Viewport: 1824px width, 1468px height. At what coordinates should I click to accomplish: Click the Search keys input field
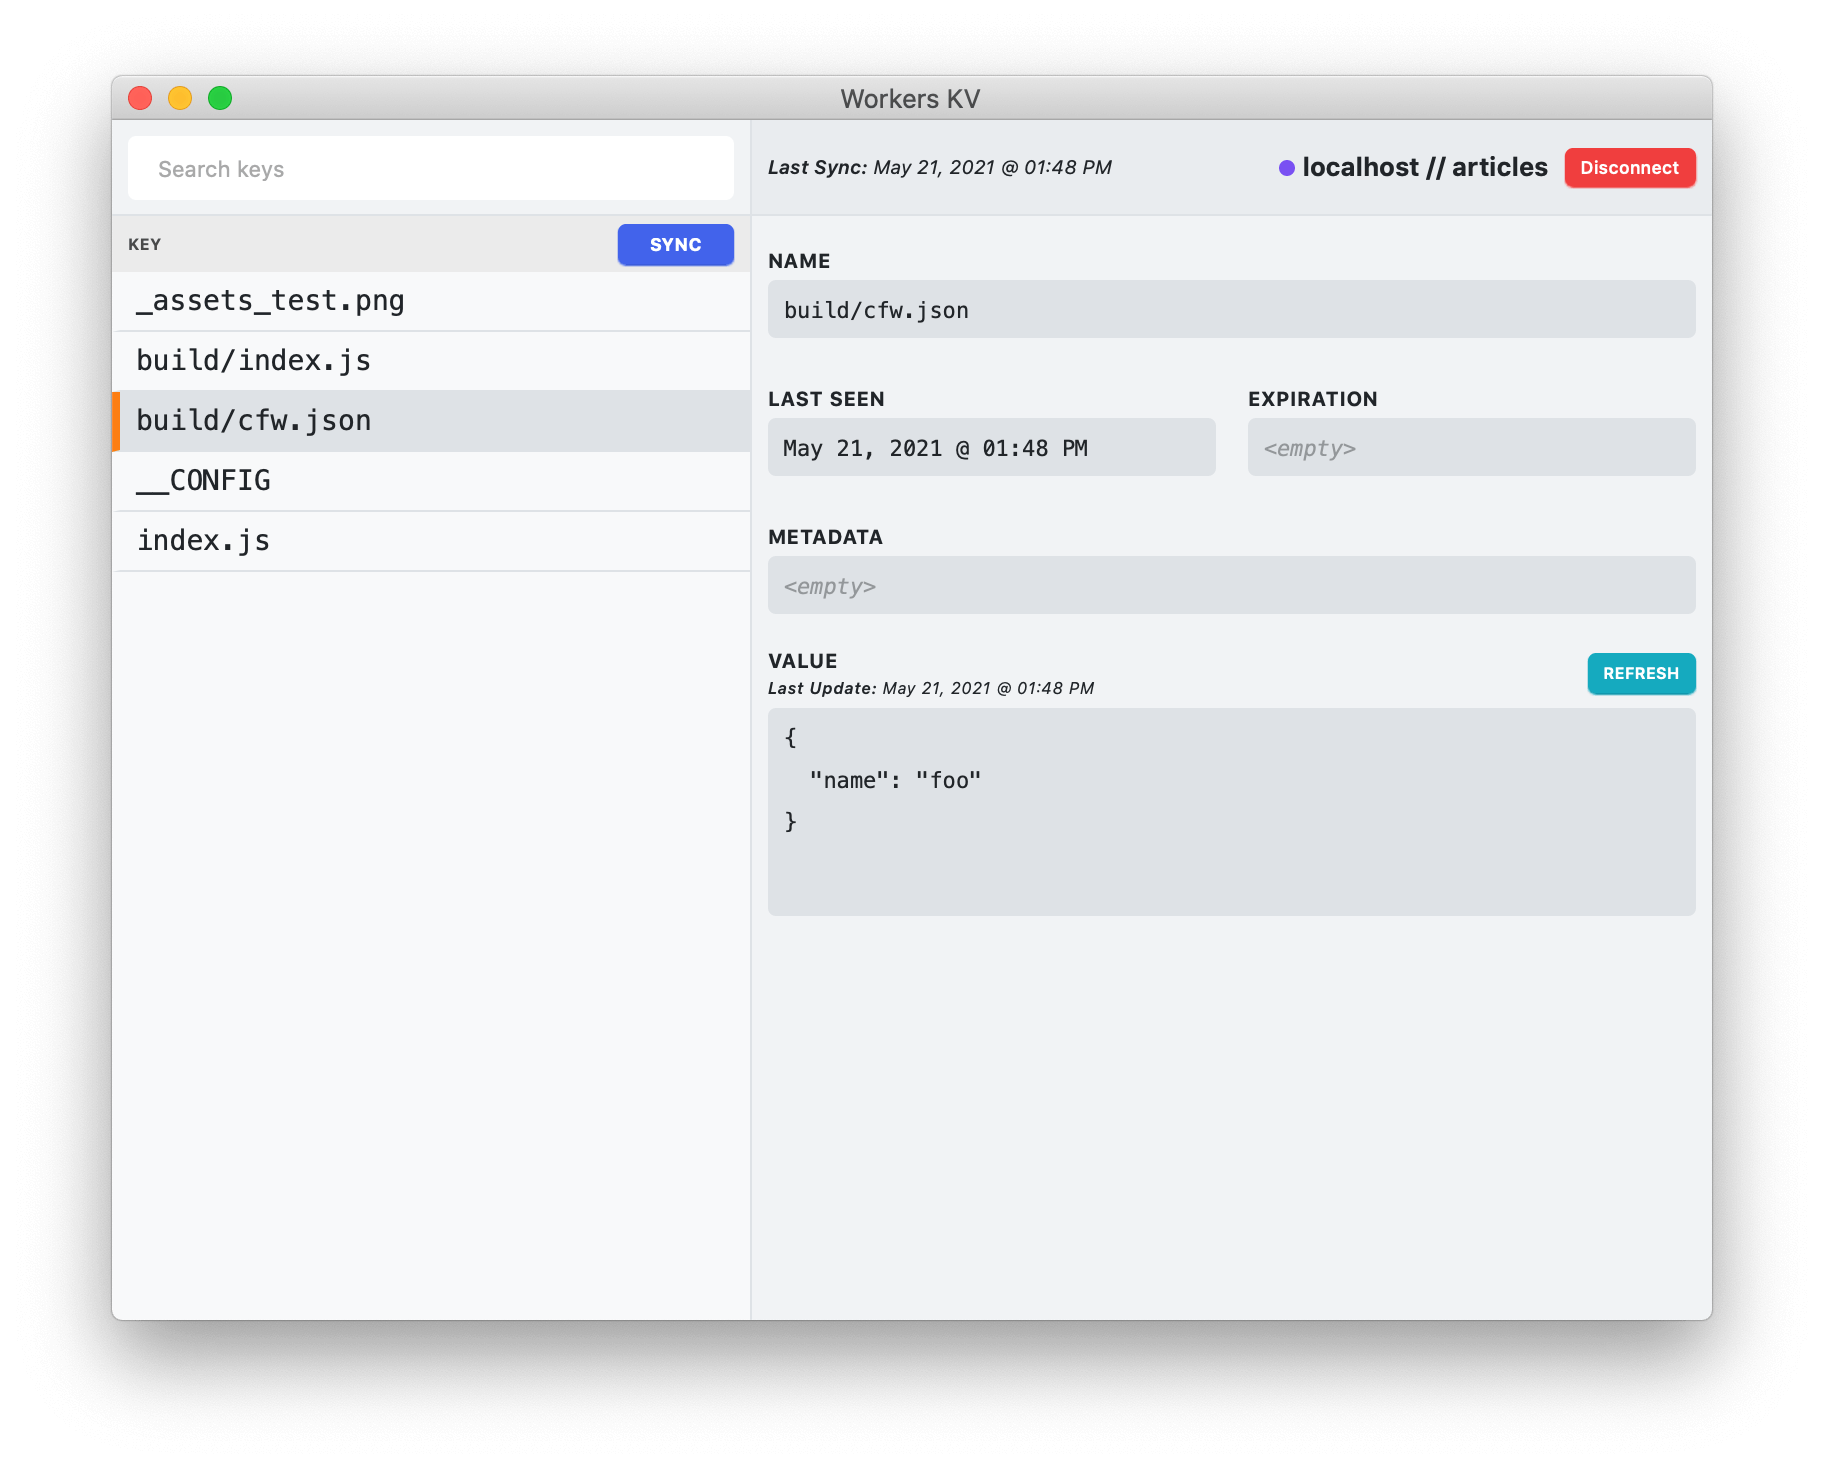430,168
